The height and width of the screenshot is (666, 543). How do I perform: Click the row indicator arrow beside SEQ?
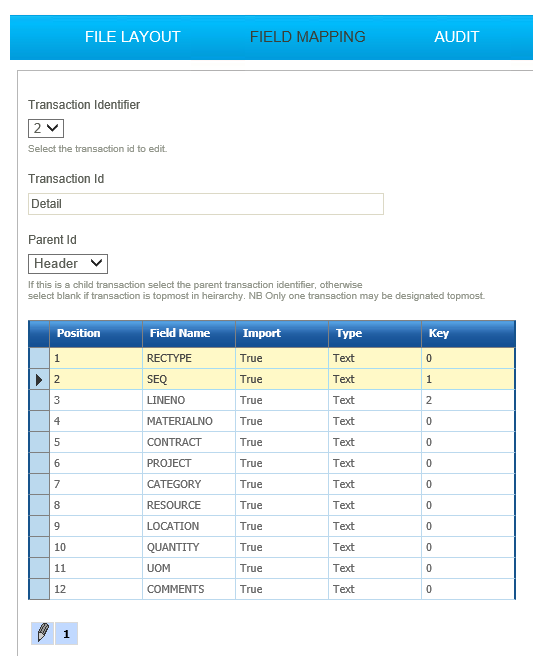point(39,379)
